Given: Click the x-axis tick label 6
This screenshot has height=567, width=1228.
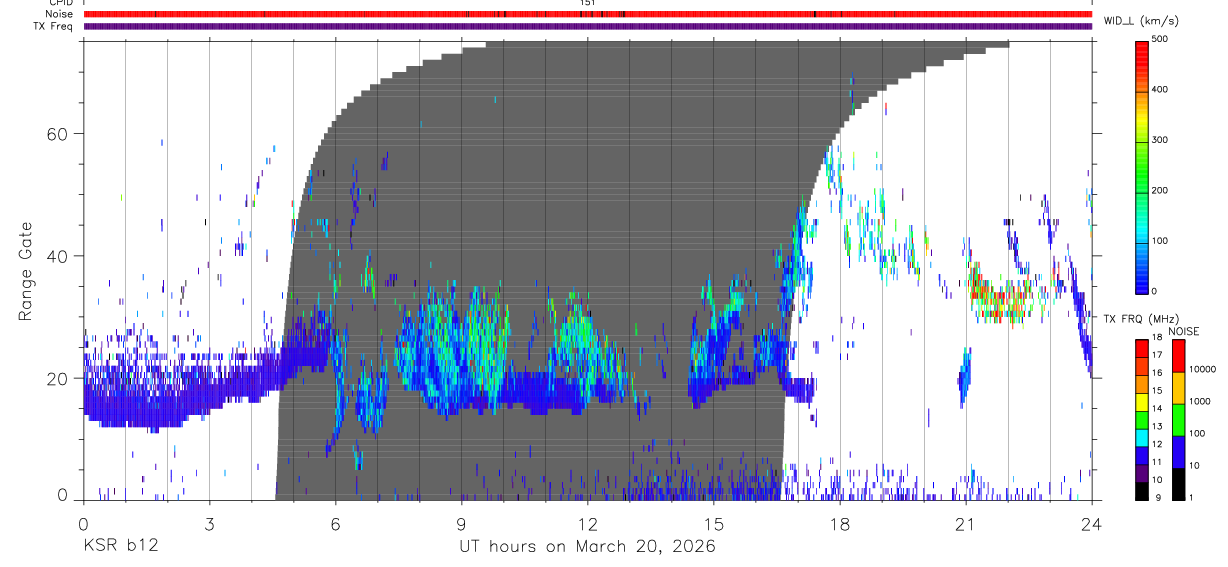Looking at the screenshot, I should [335, 523].
